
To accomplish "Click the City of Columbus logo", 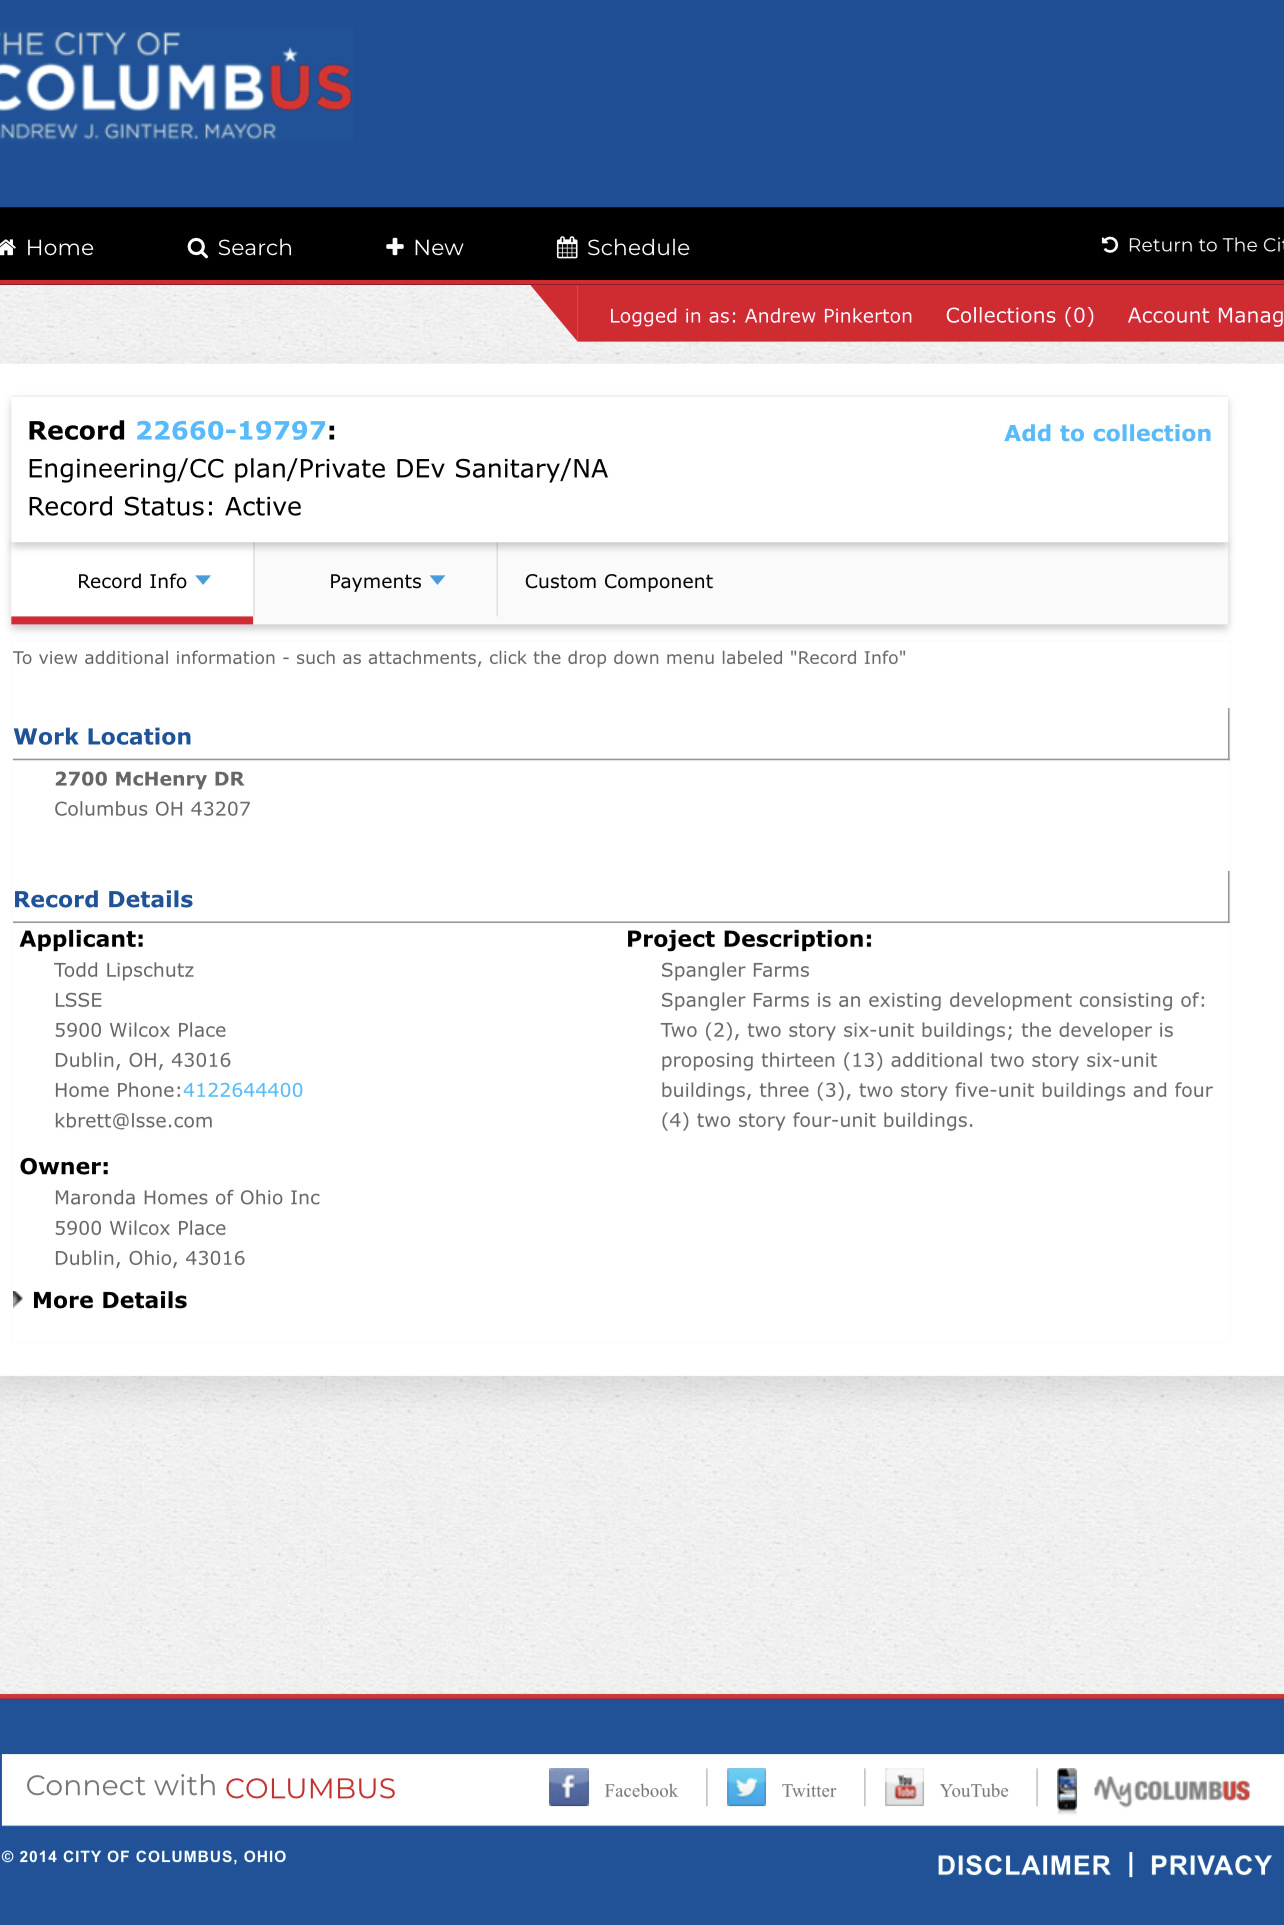I will tap(175, 85).
